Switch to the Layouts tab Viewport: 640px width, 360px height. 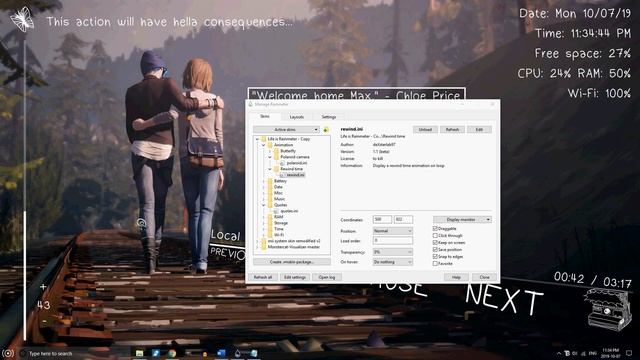(297, 117)
